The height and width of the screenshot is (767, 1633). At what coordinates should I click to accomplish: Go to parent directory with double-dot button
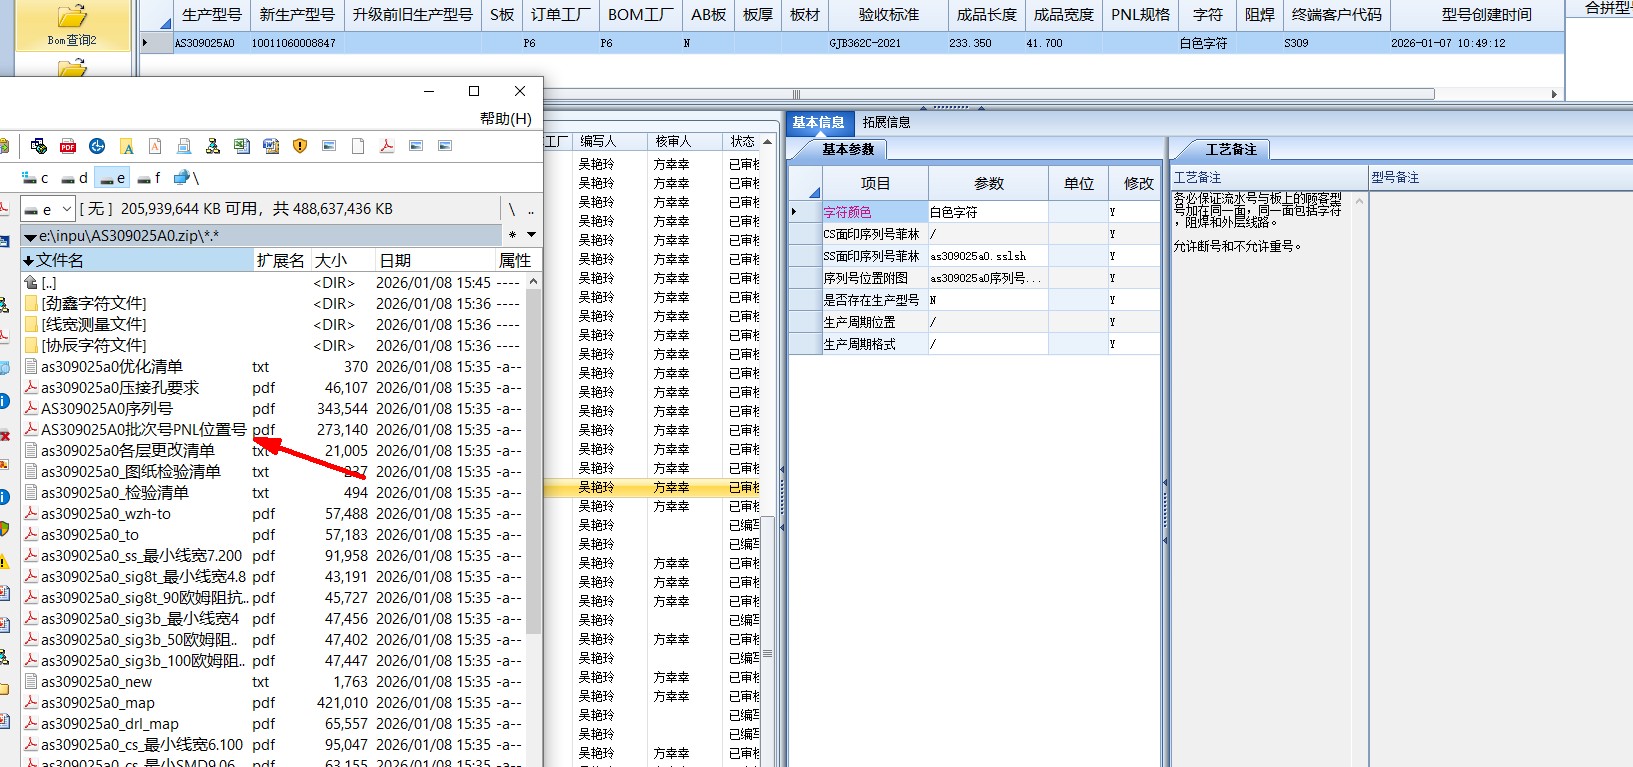click(531, 209)
